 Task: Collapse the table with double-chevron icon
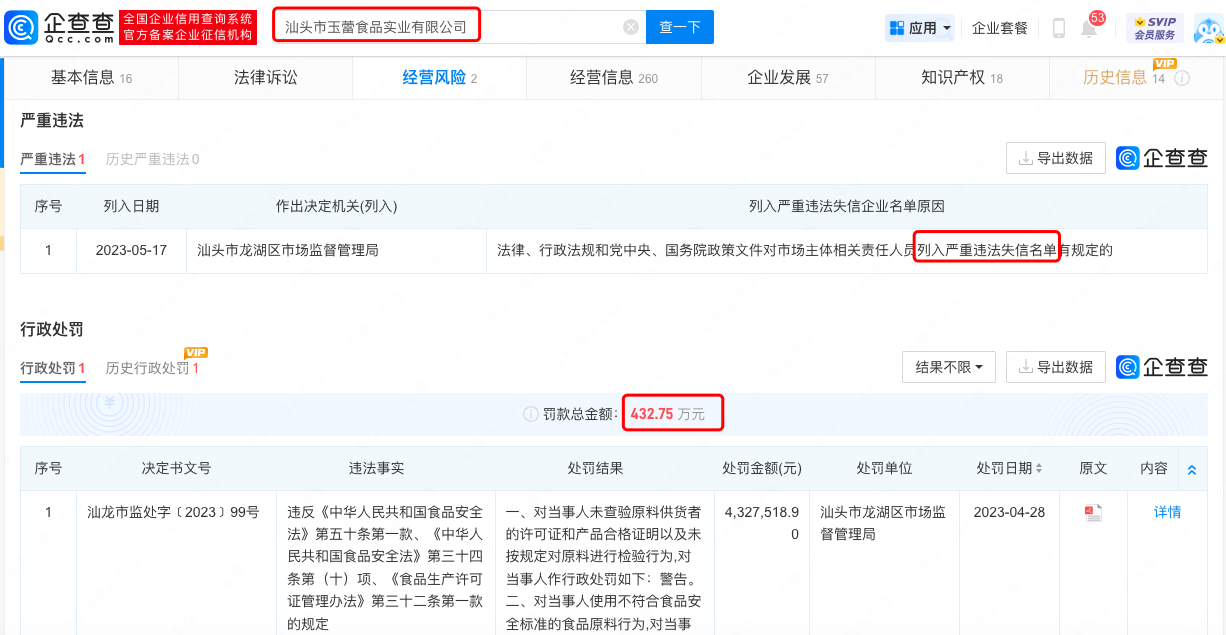1191,469
